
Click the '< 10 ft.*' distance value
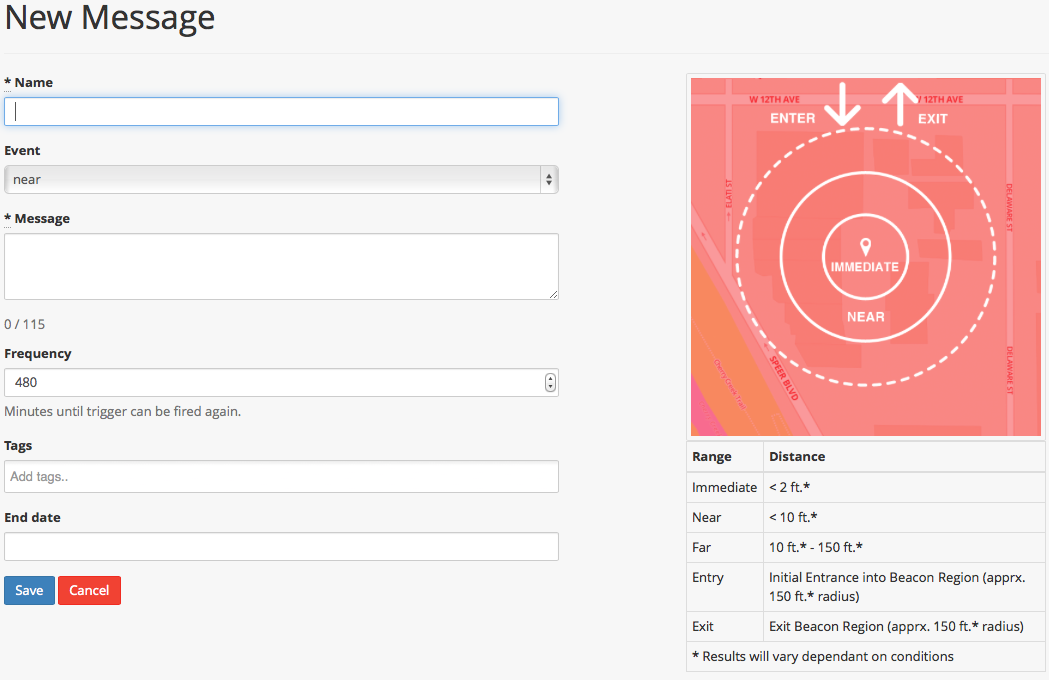[x=793, y=517]
